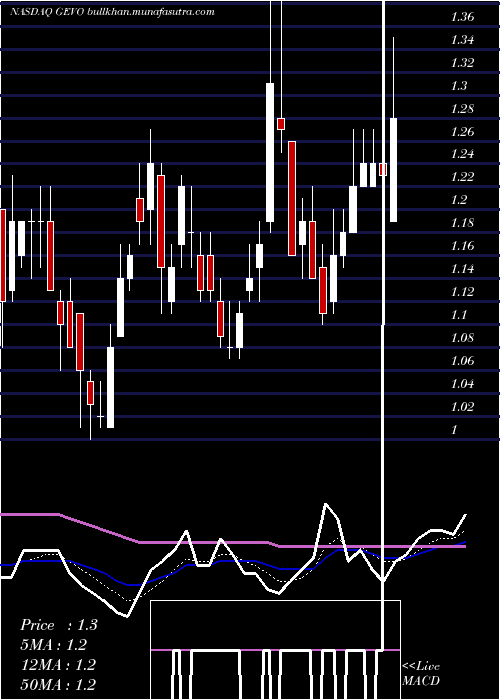Click the 1.26 price axis label
Viewport: 500px width, 700px height.
462,132
